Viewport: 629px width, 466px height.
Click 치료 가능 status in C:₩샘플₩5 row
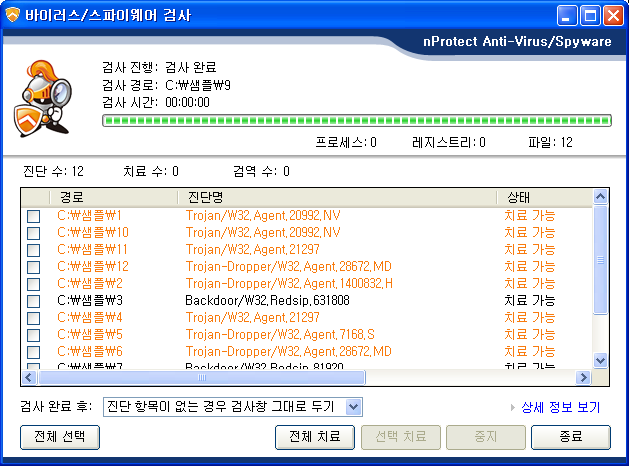click(x=530, y=334)
